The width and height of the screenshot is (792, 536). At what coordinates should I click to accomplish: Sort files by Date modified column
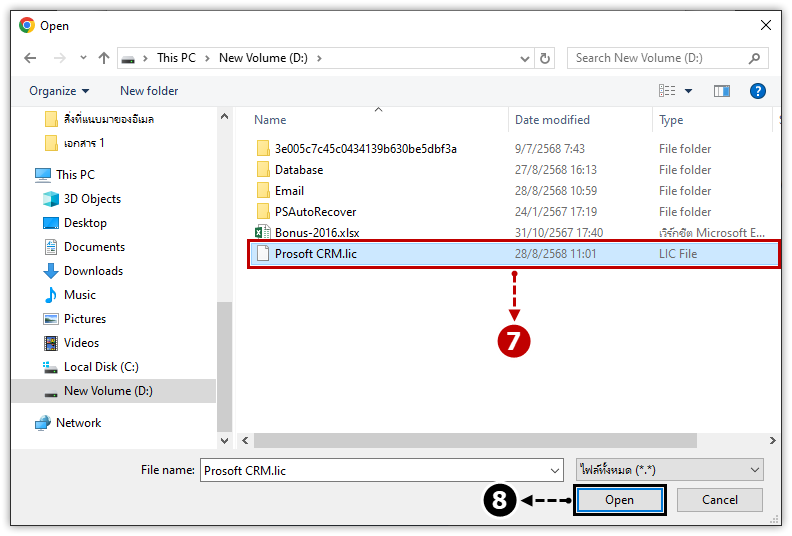(x=552, y=120)
